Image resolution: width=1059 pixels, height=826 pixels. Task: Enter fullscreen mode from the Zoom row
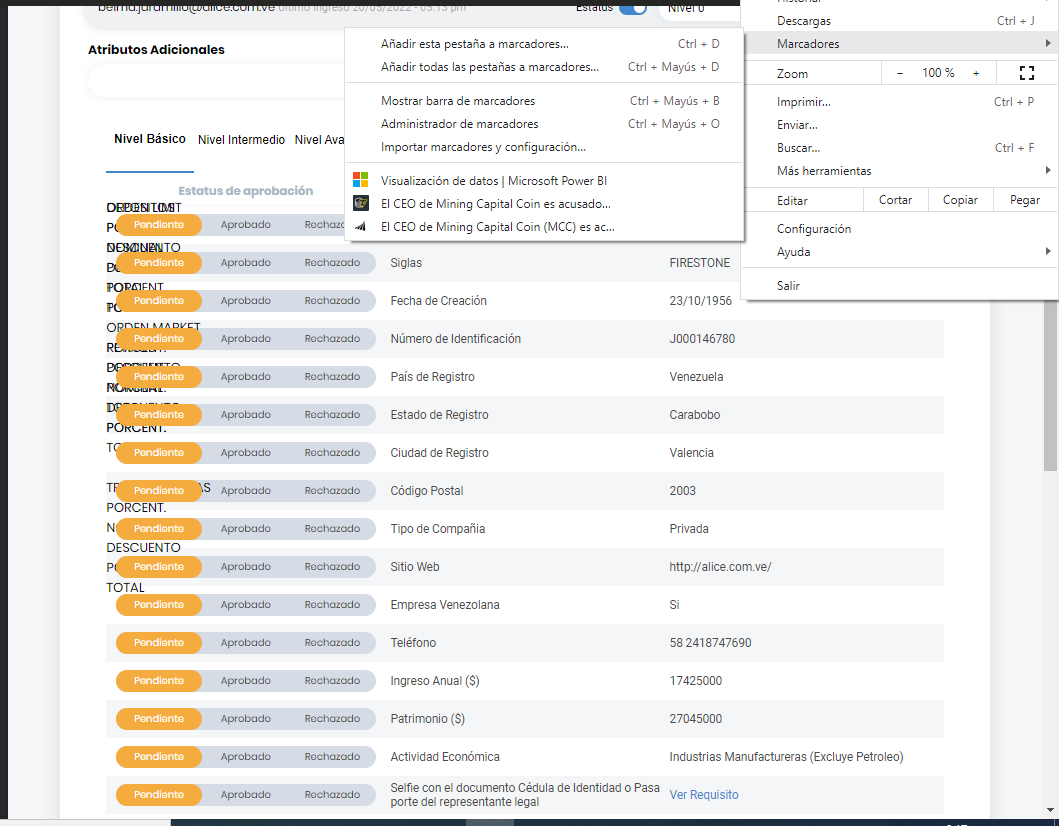pyautogui.click(x=1026, y=73)
